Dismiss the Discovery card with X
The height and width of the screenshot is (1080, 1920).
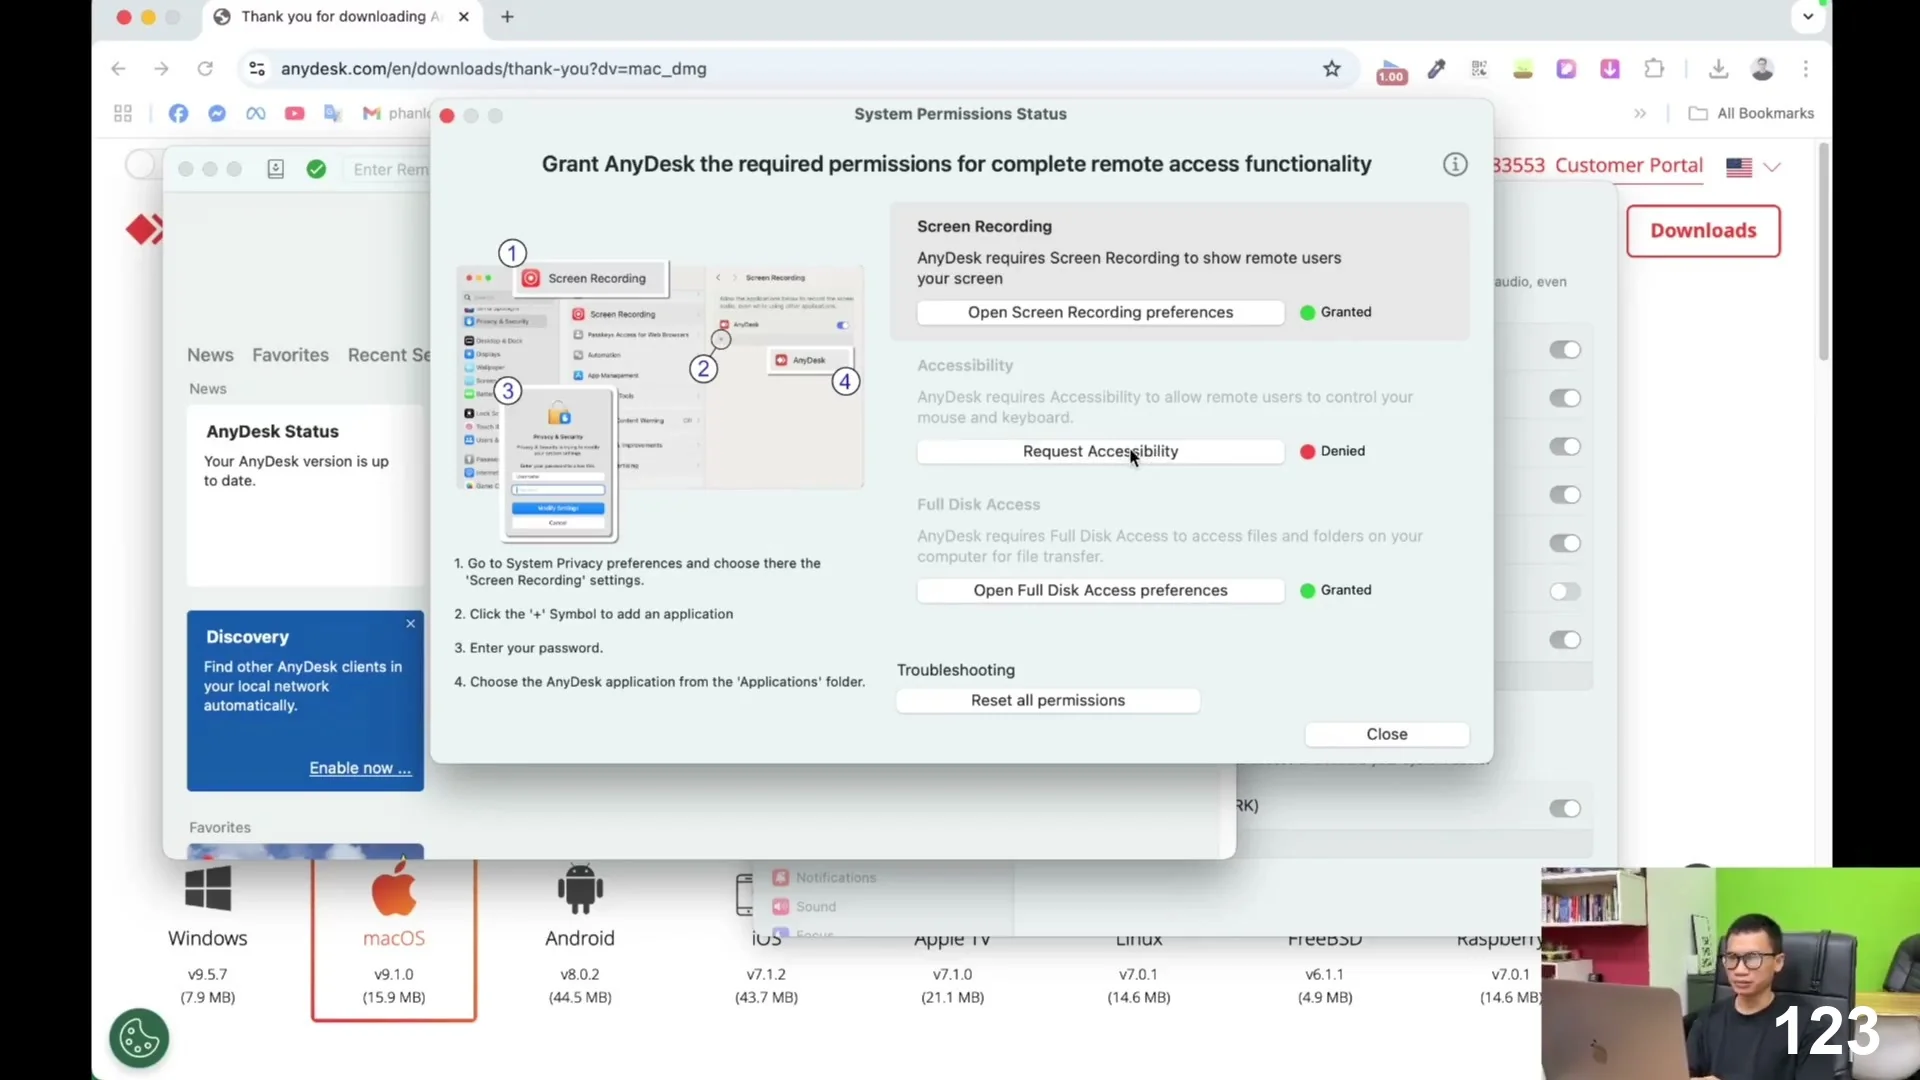410,624
